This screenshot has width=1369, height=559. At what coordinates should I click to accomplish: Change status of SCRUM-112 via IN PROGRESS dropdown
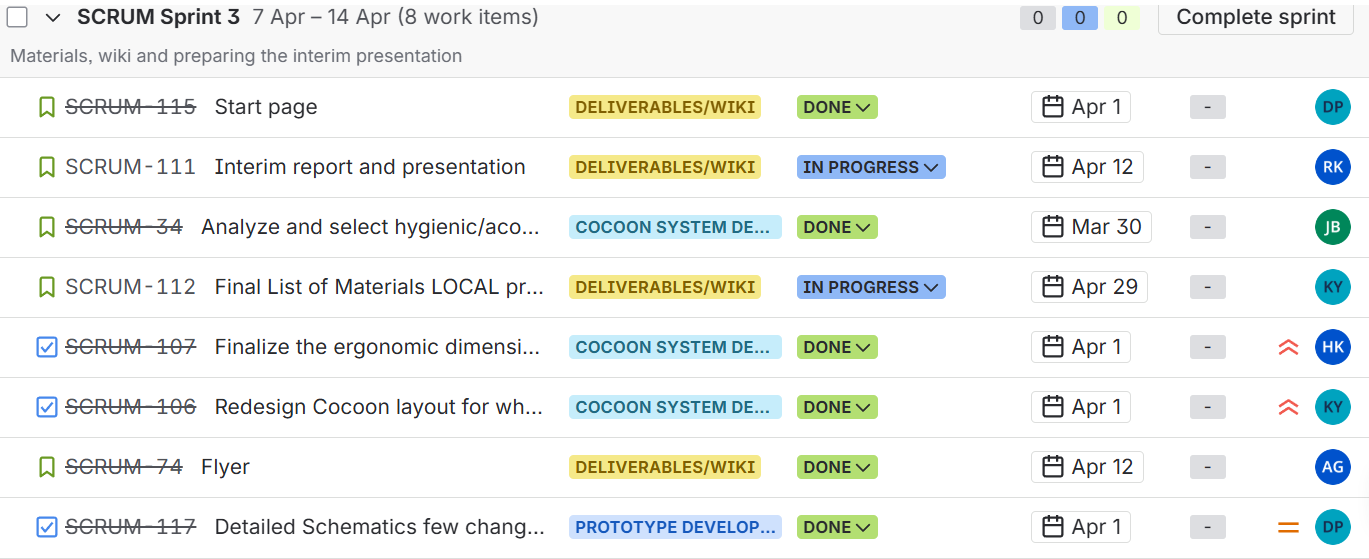click(871, 287)
